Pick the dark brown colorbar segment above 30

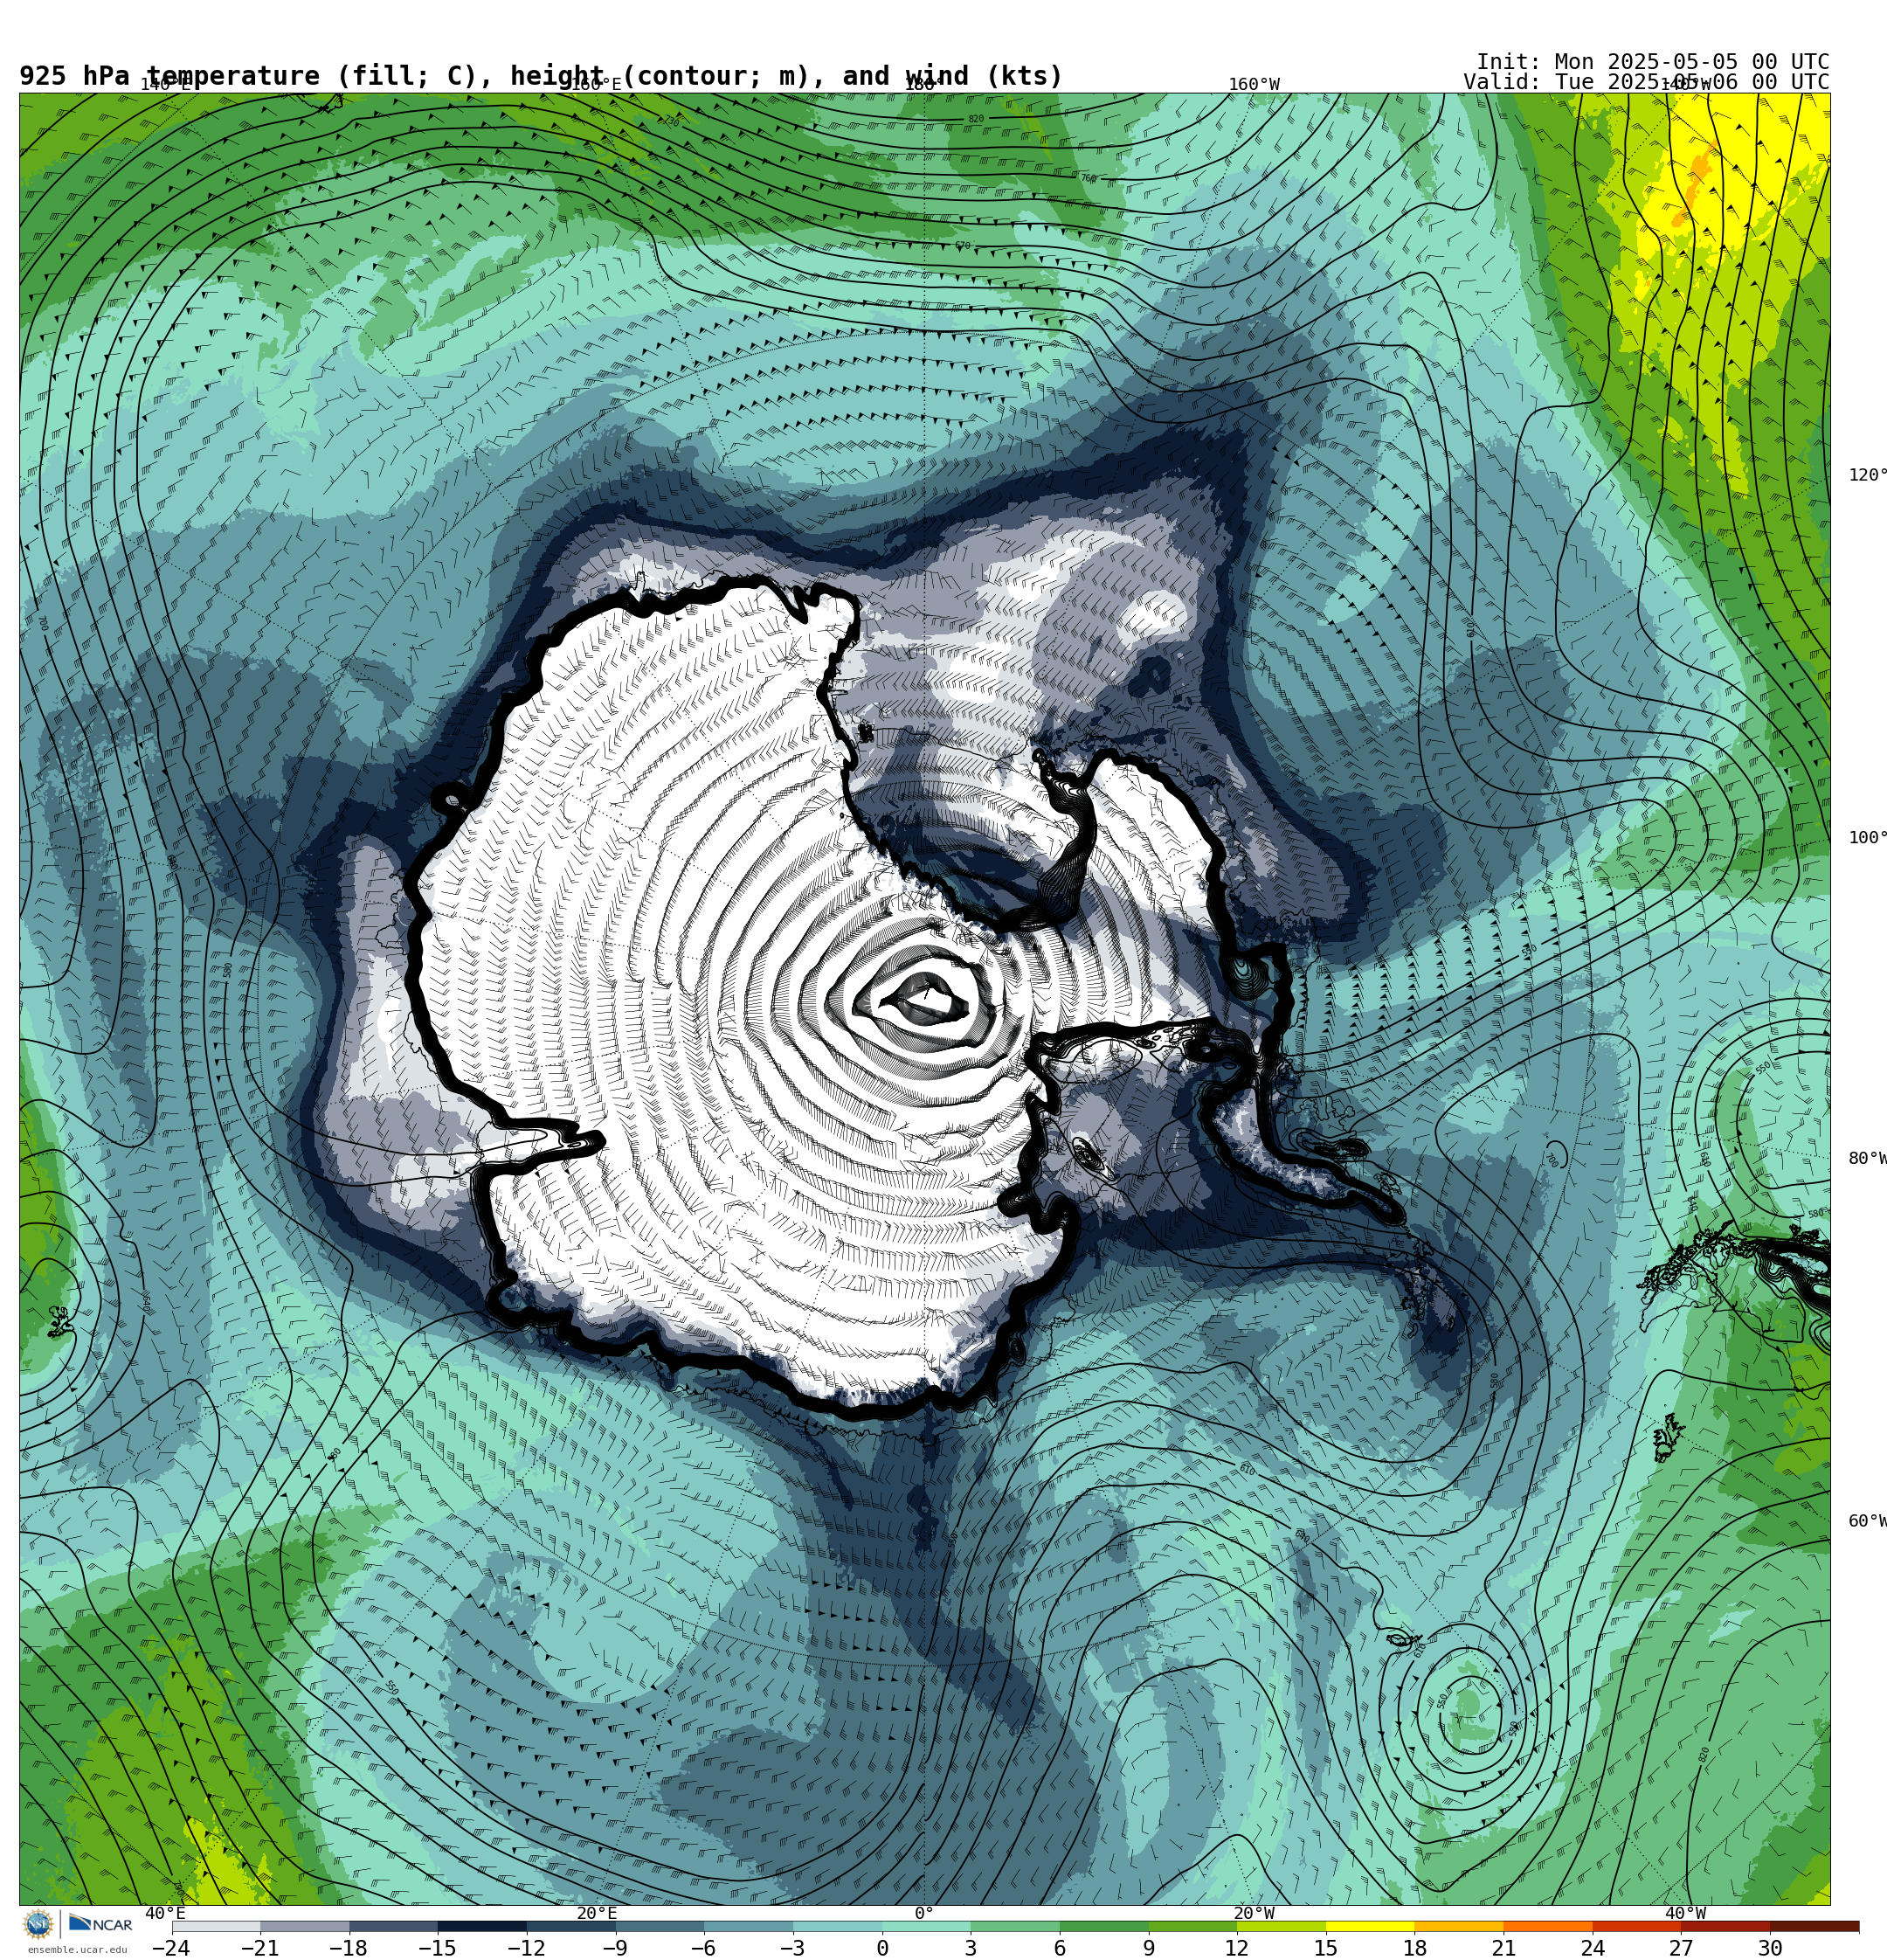coord(1814,1926)
